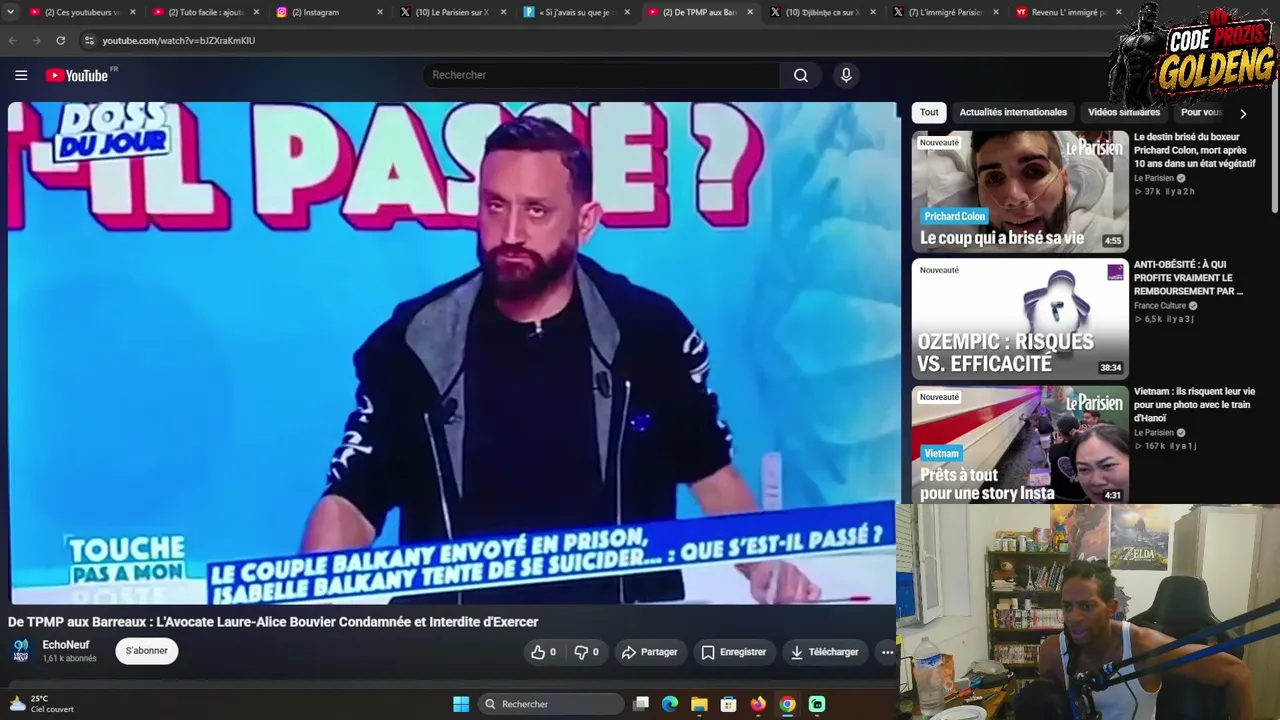Open the green chat app on the taskbar
The width and height of the screenshot is (1280, 720).
817,704
